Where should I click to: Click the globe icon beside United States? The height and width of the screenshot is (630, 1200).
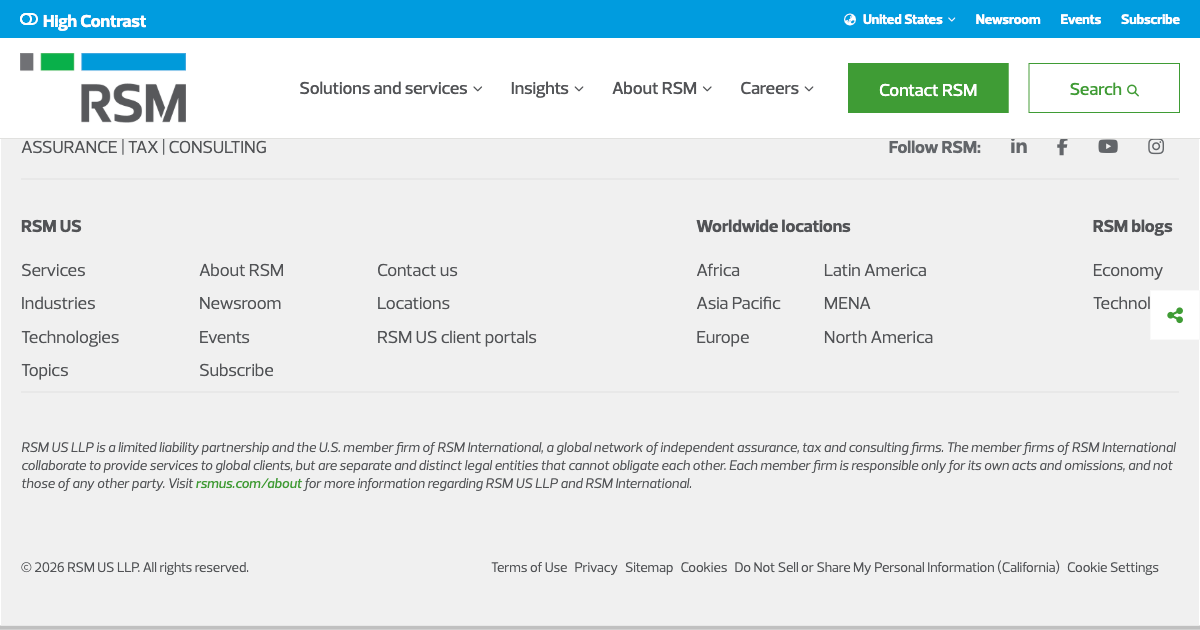pyautogui.click(x=850, y=19)
